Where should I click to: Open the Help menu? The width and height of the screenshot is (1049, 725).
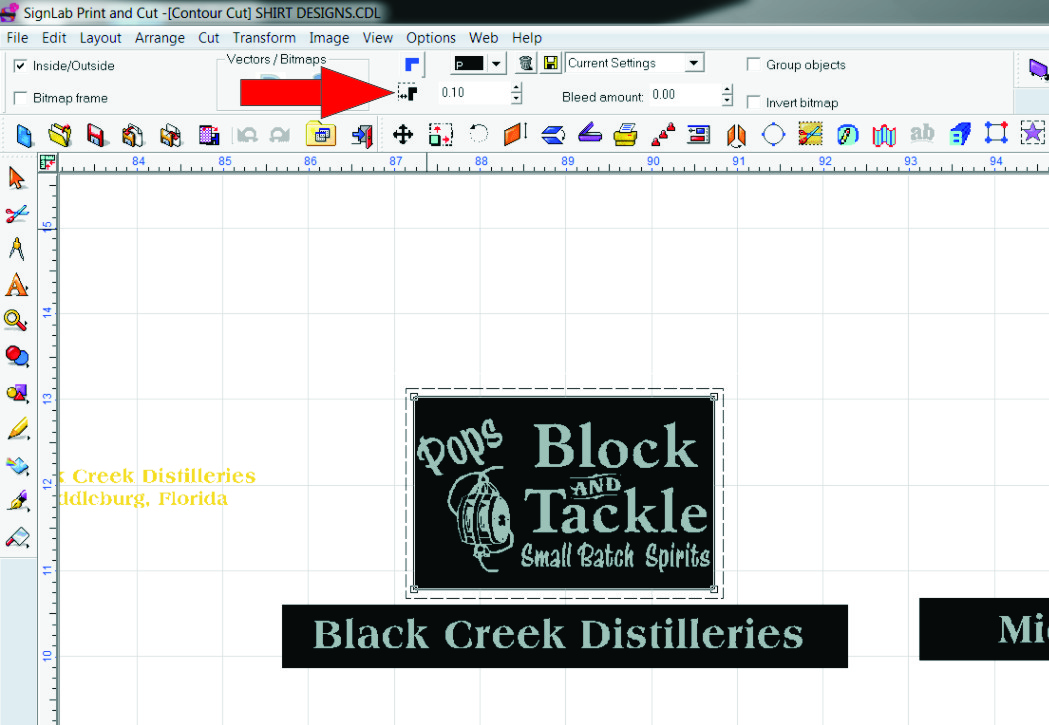click(527, 38)
